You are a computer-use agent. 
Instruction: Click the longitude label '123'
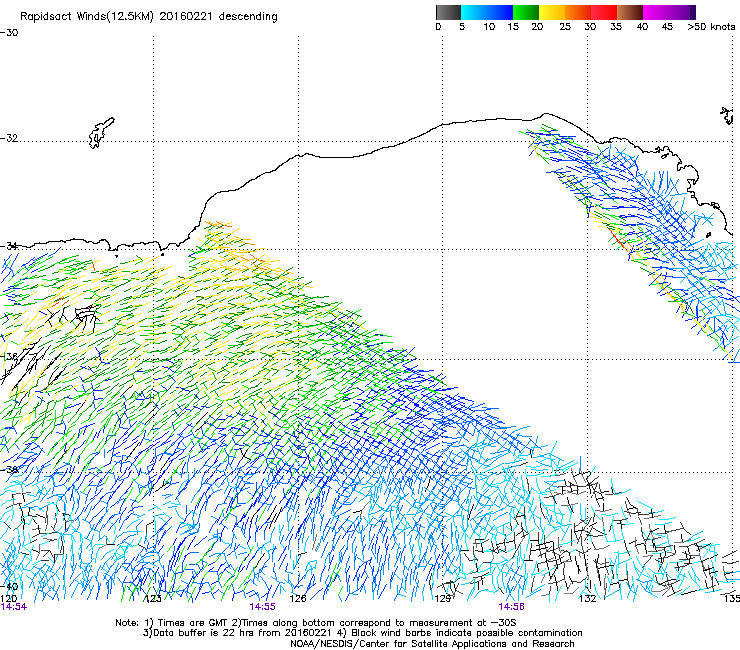[153, 599]
